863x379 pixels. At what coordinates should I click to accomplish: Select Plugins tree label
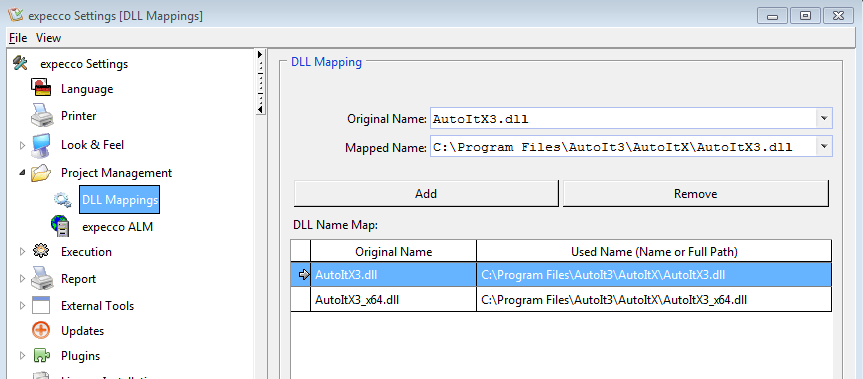point(80,355)
